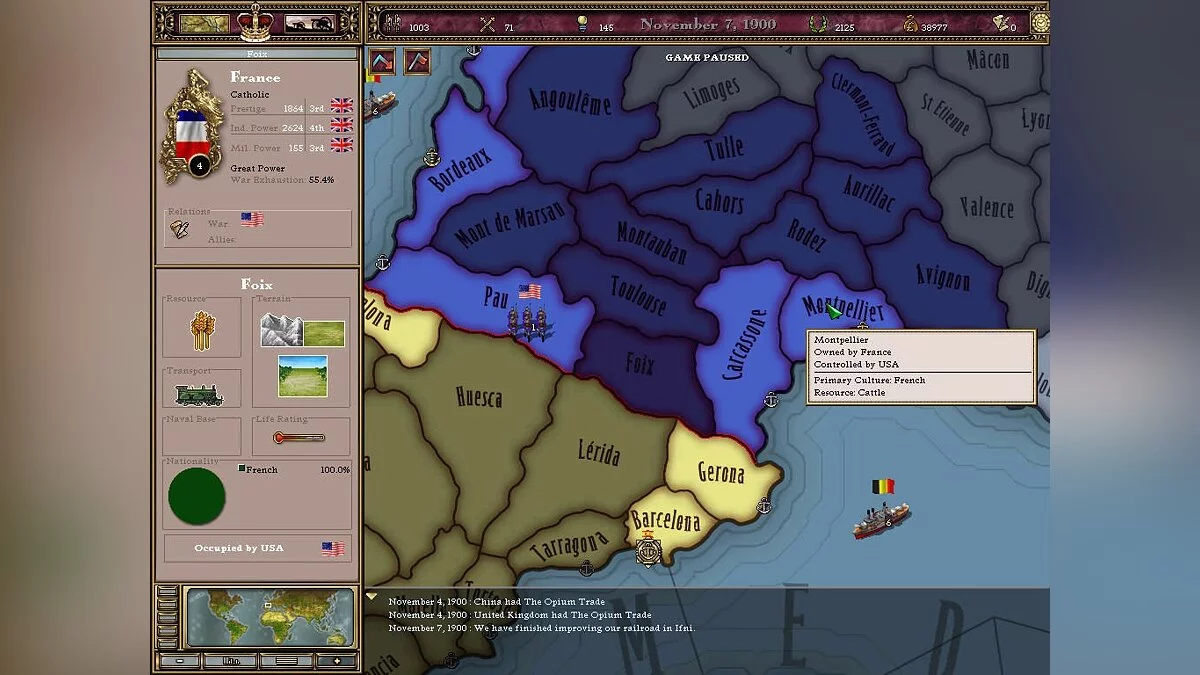Screen dimensions: 1200x675
Task: Click the wheat resource icon for Foix
Action: (203, 330)
